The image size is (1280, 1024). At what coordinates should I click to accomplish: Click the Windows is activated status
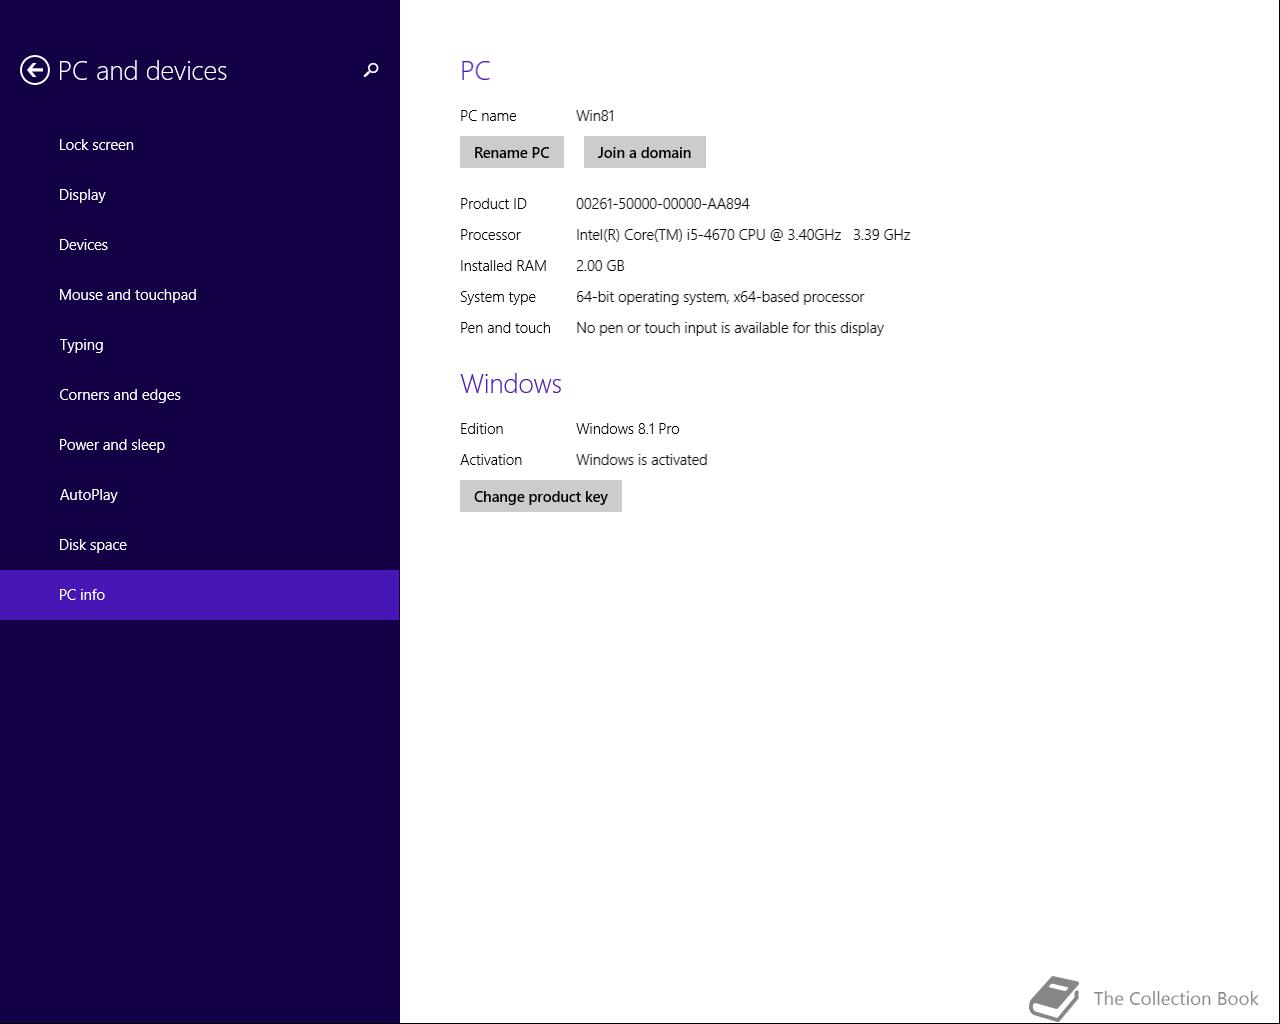[641, 460]
